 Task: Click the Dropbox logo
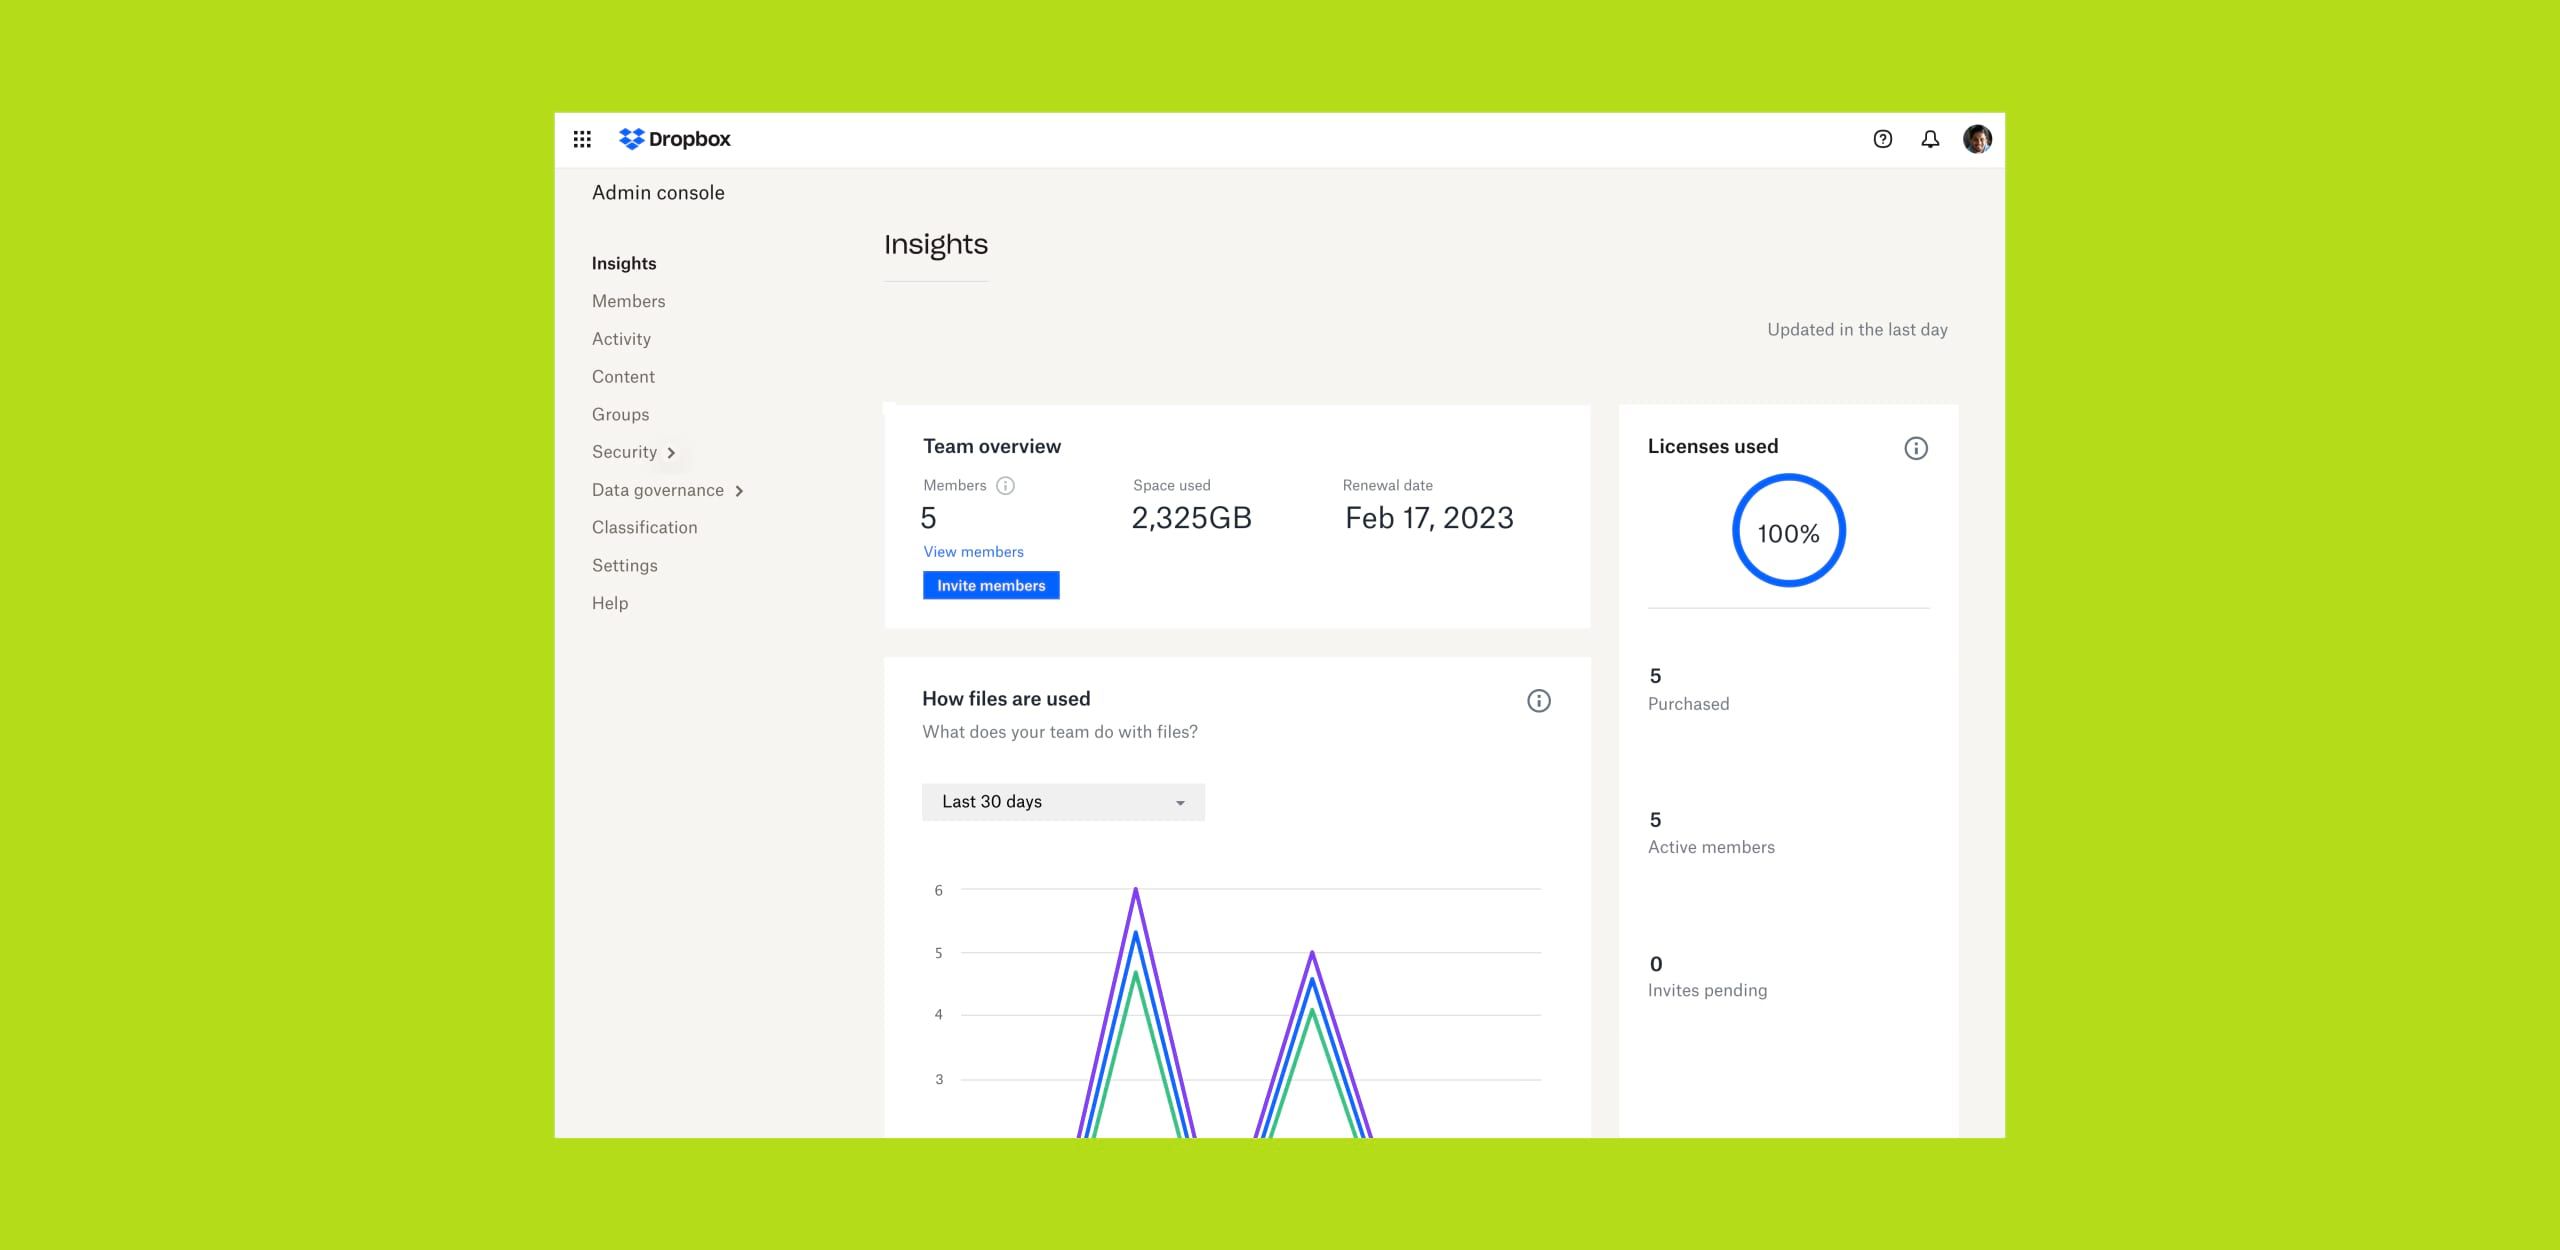click(x=675, y=139)
